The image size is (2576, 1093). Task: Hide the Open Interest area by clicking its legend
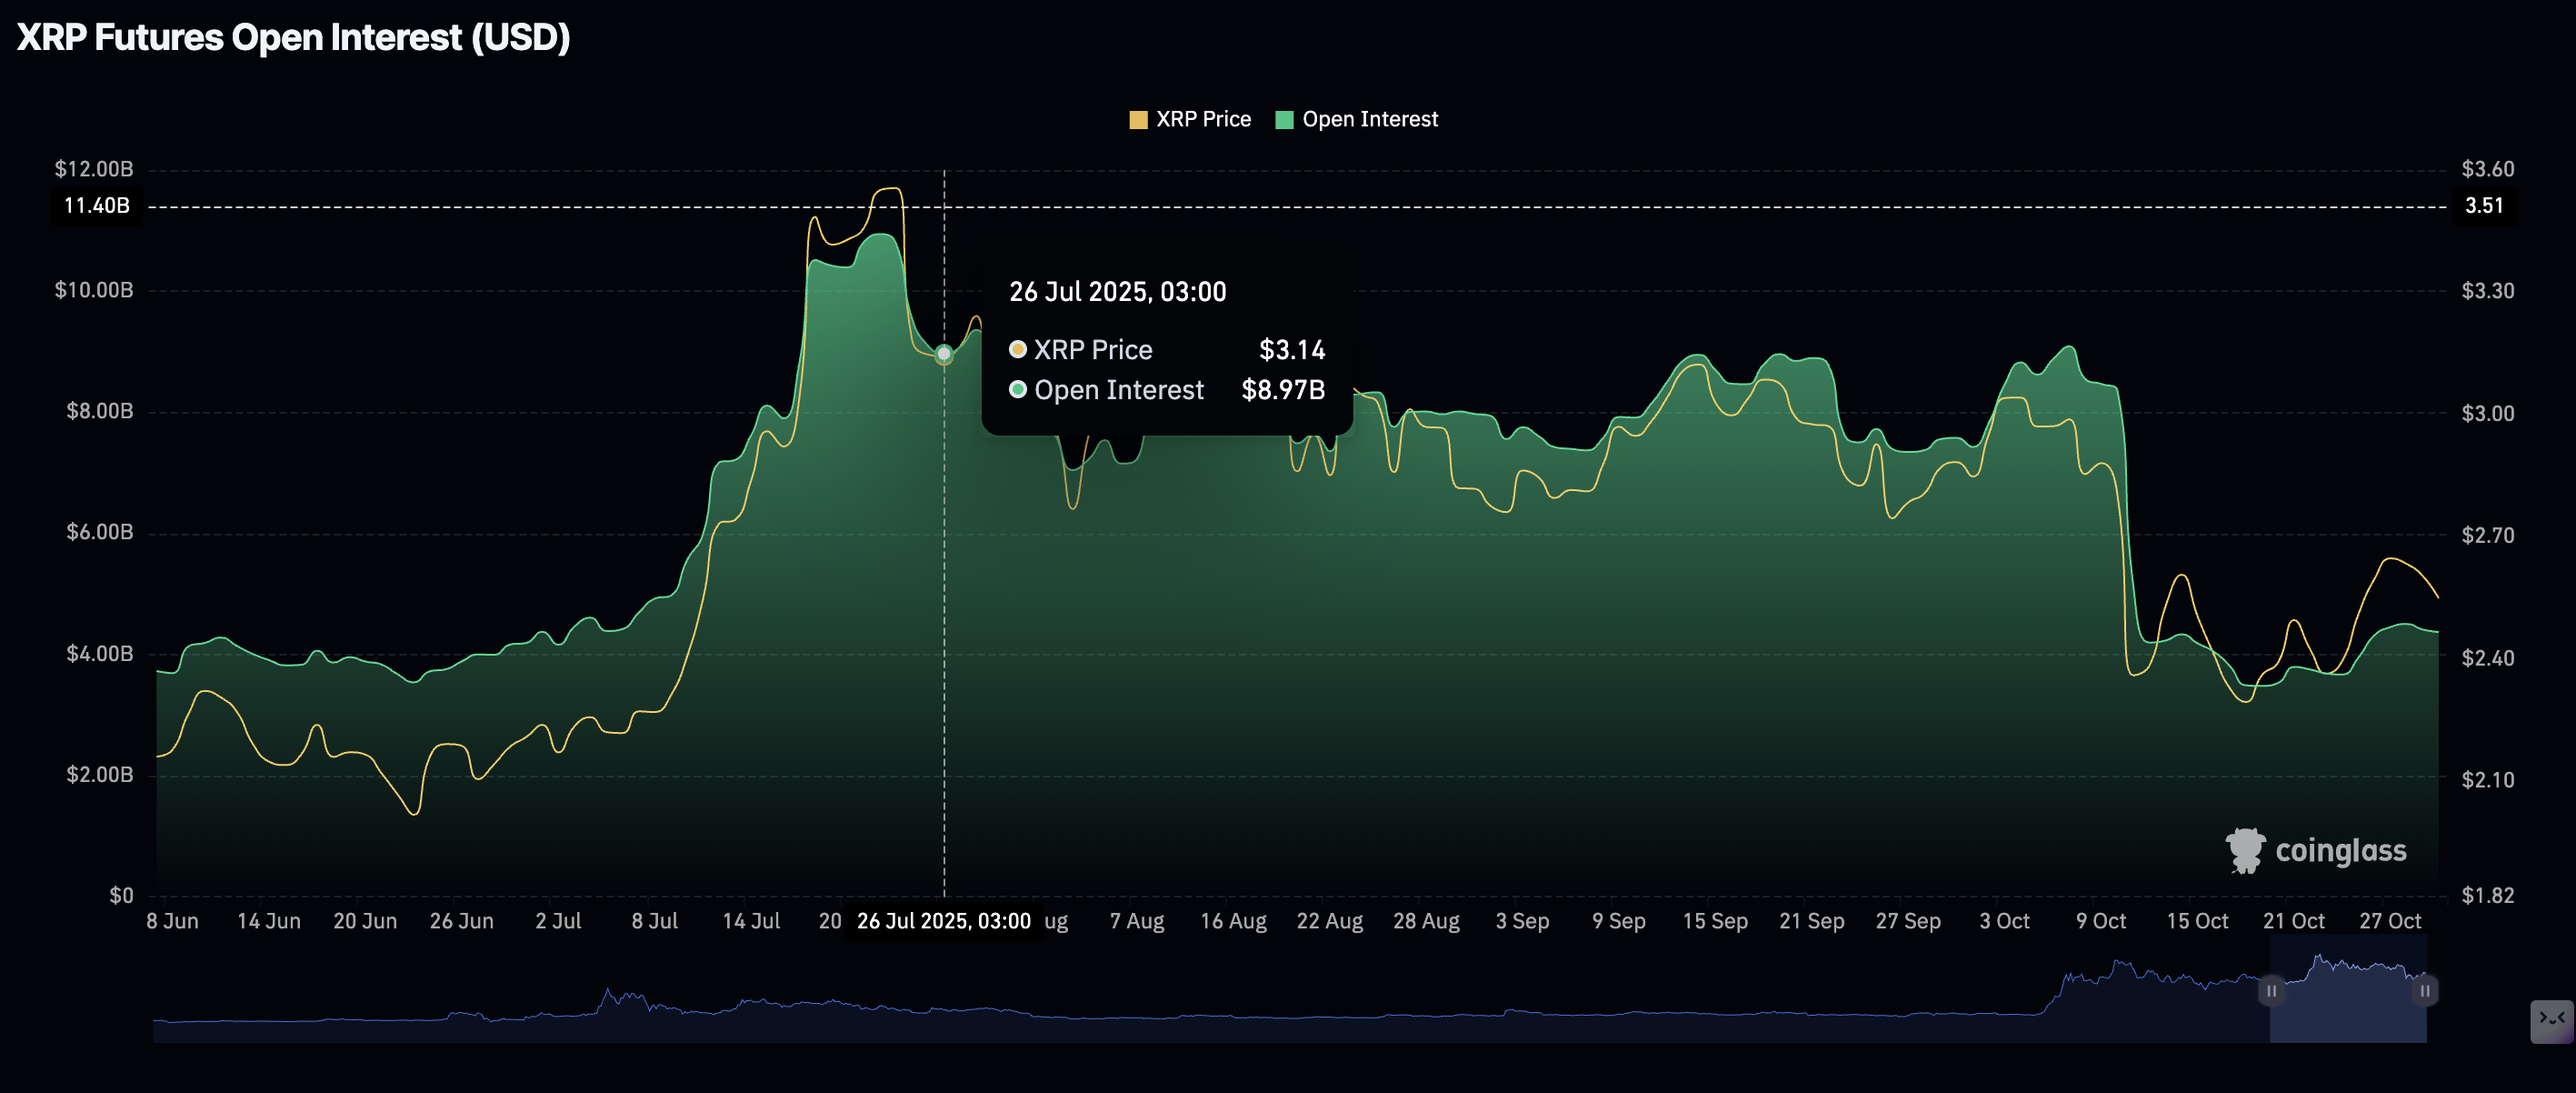pos(1369,119)
